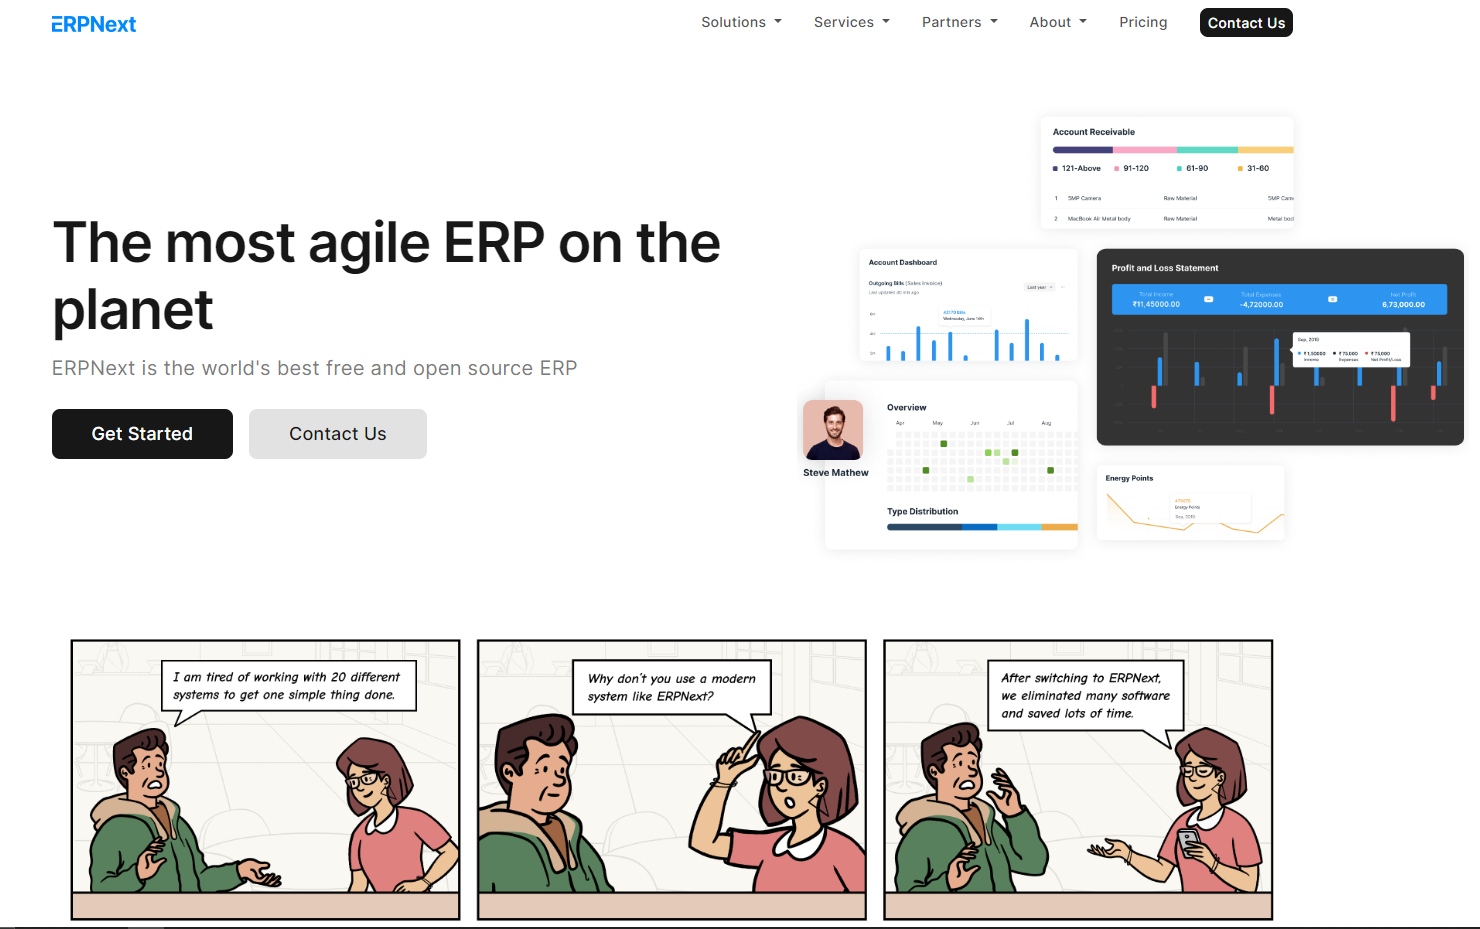
Task: Click the Type Distribution color bar
Action: click(x=982, y=527)
